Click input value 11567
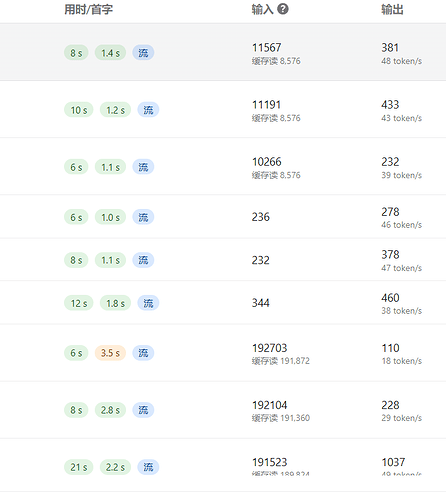 pos(266,48)
